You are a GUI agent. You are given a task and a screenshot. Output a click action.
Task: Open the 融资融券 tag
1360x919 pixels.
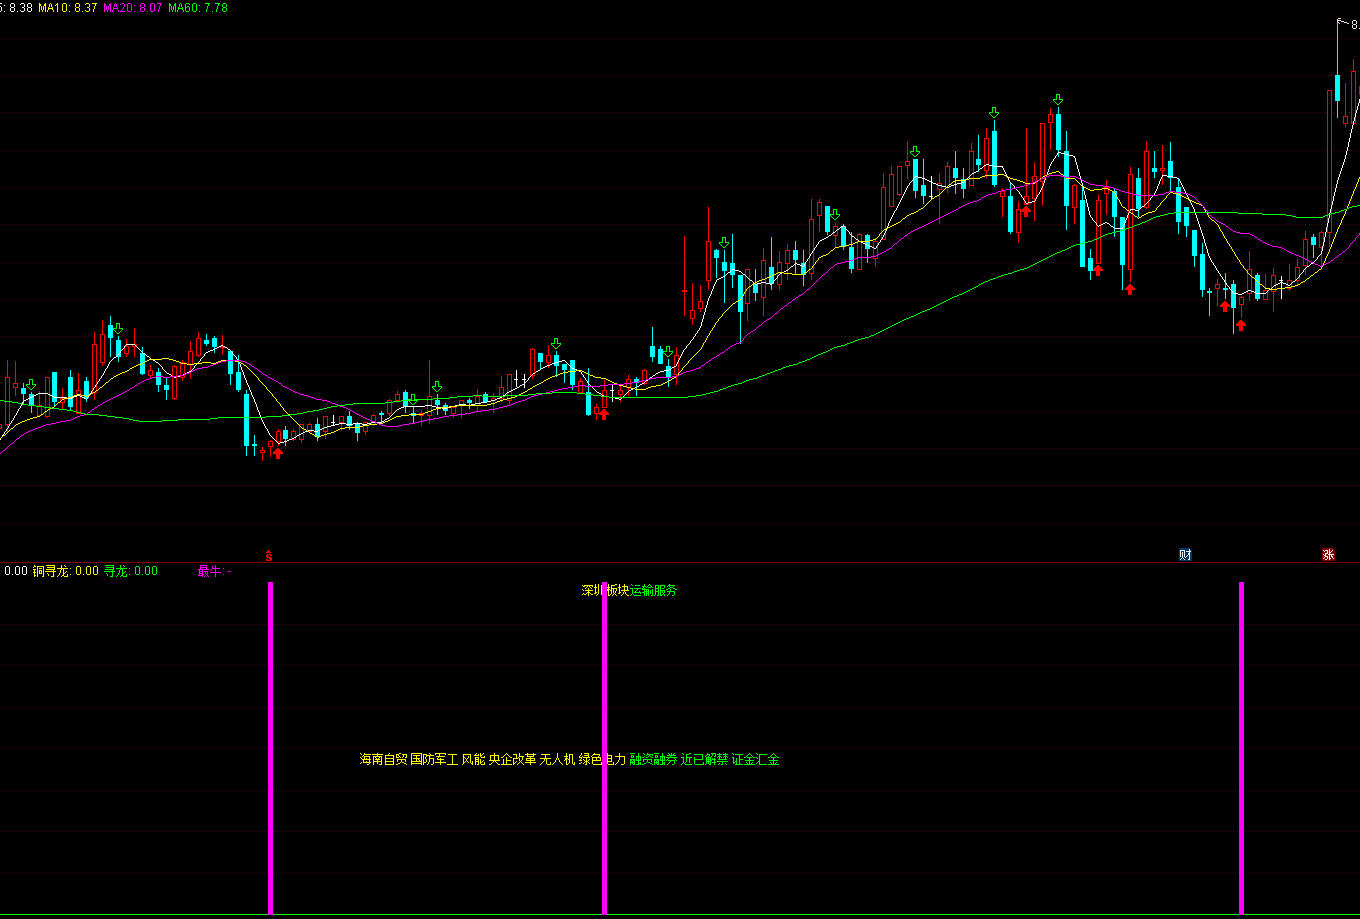[x=653, y=759]
